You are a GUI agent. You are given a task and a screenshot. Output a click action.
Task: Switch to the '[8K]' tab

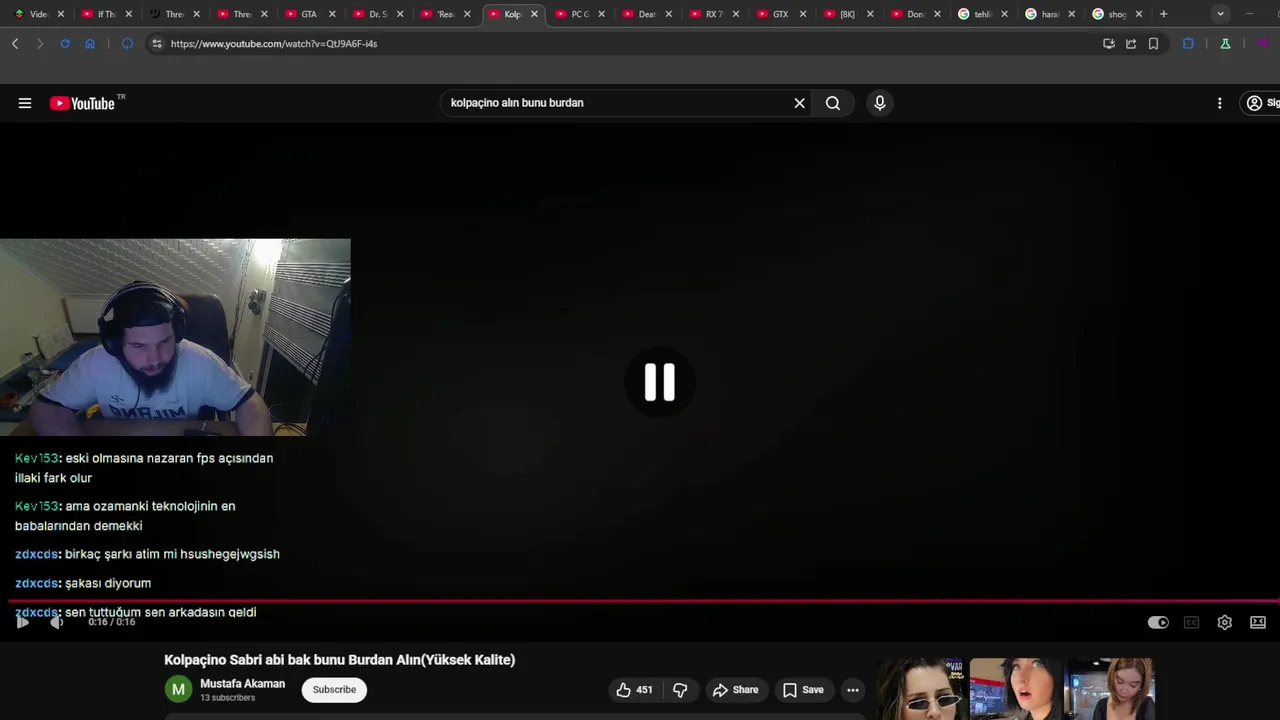tap(847, 14)
